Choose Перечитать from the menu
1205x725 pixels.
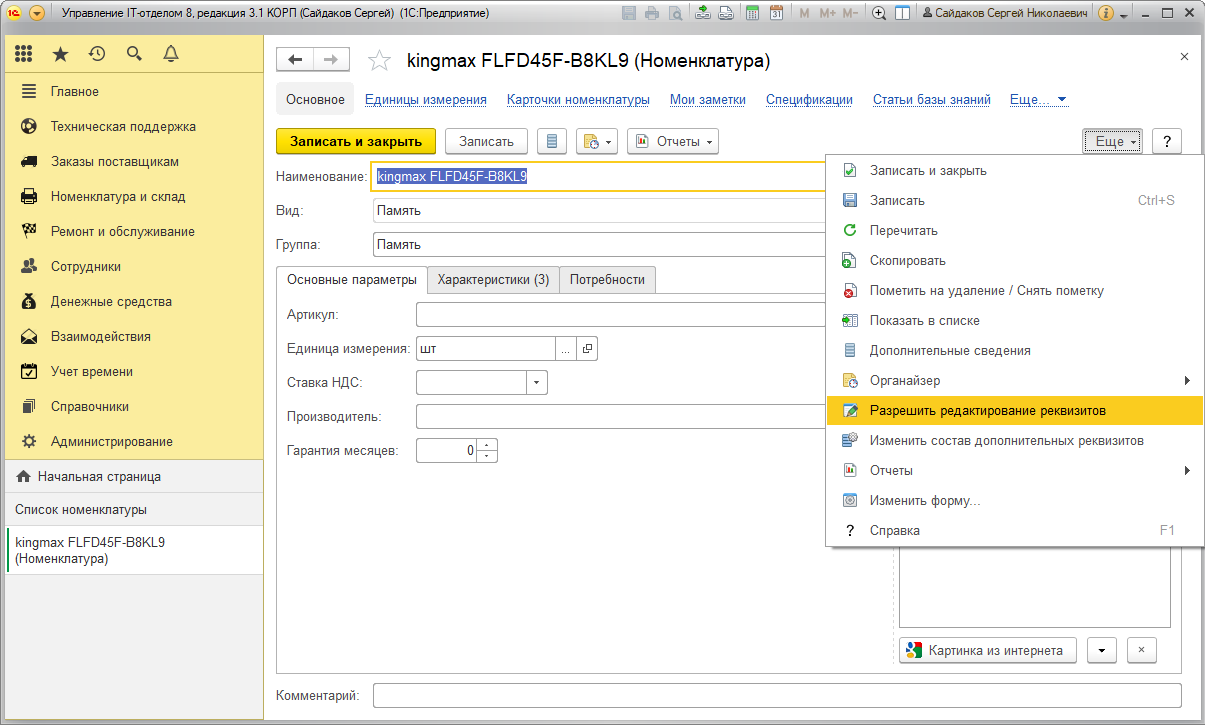[1014, 230]
